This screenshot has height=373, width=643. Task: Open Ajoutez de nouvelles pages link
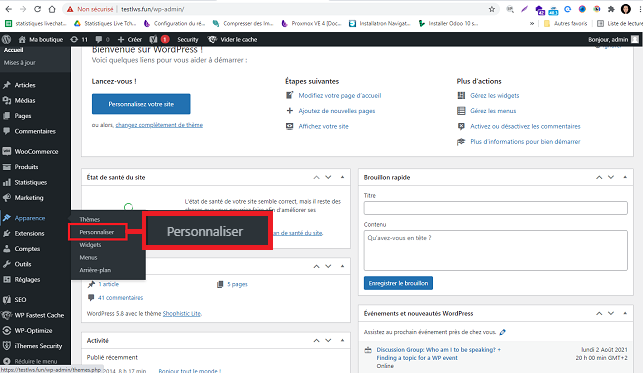(x=337, y=111)
